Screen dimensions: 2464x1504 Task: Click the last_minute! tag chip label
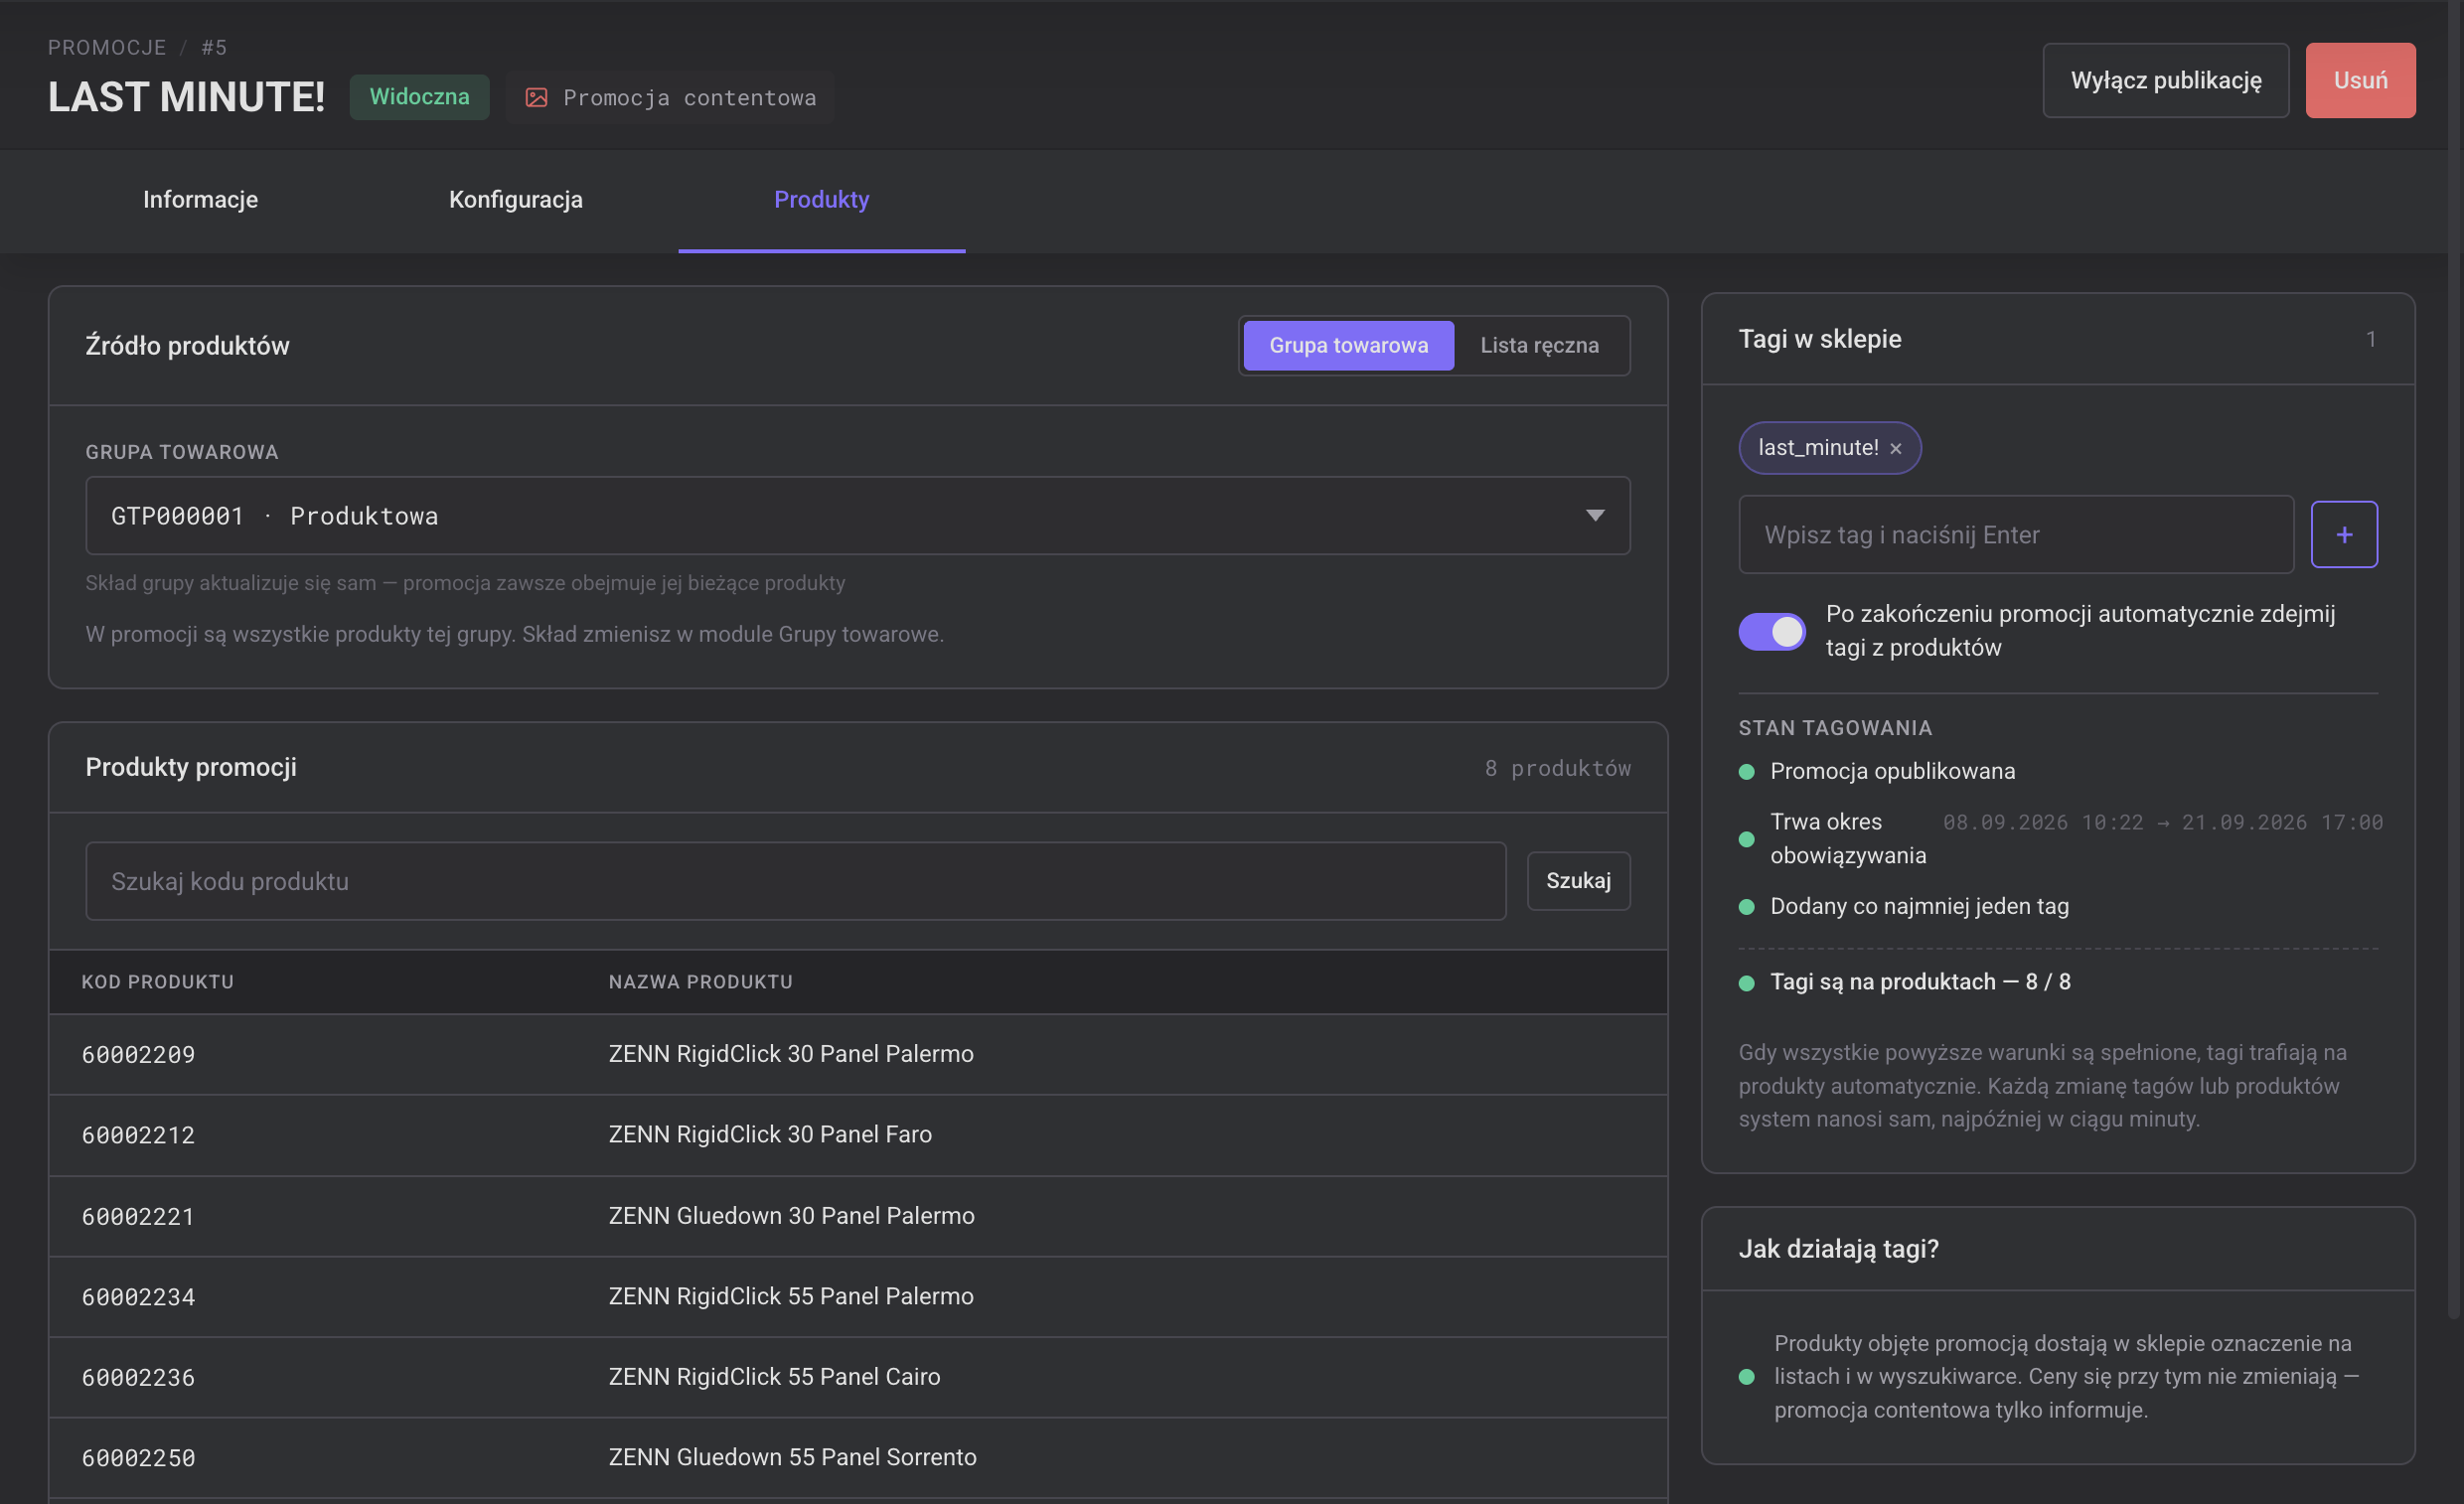pyautogui.click(x=1818, y=448)
